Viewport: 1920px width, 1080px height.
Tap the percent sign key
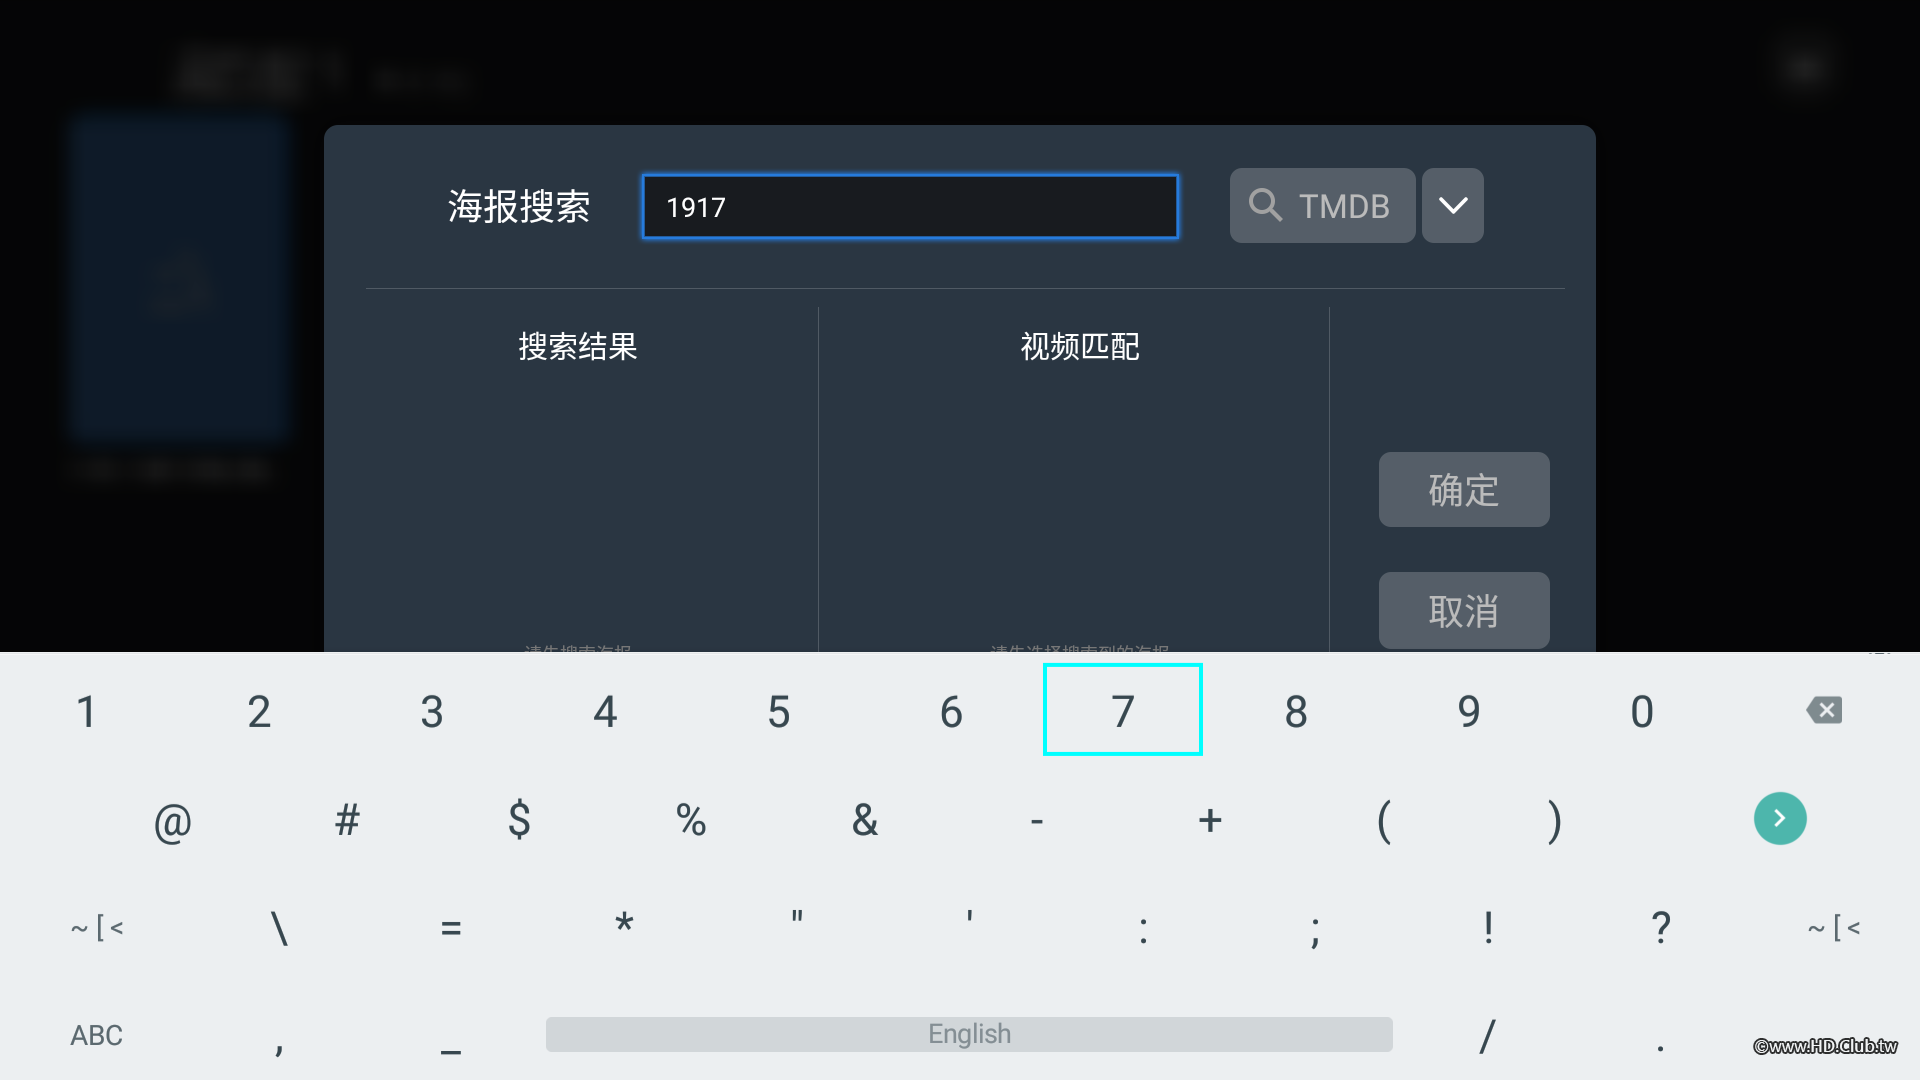coord(691,821)
